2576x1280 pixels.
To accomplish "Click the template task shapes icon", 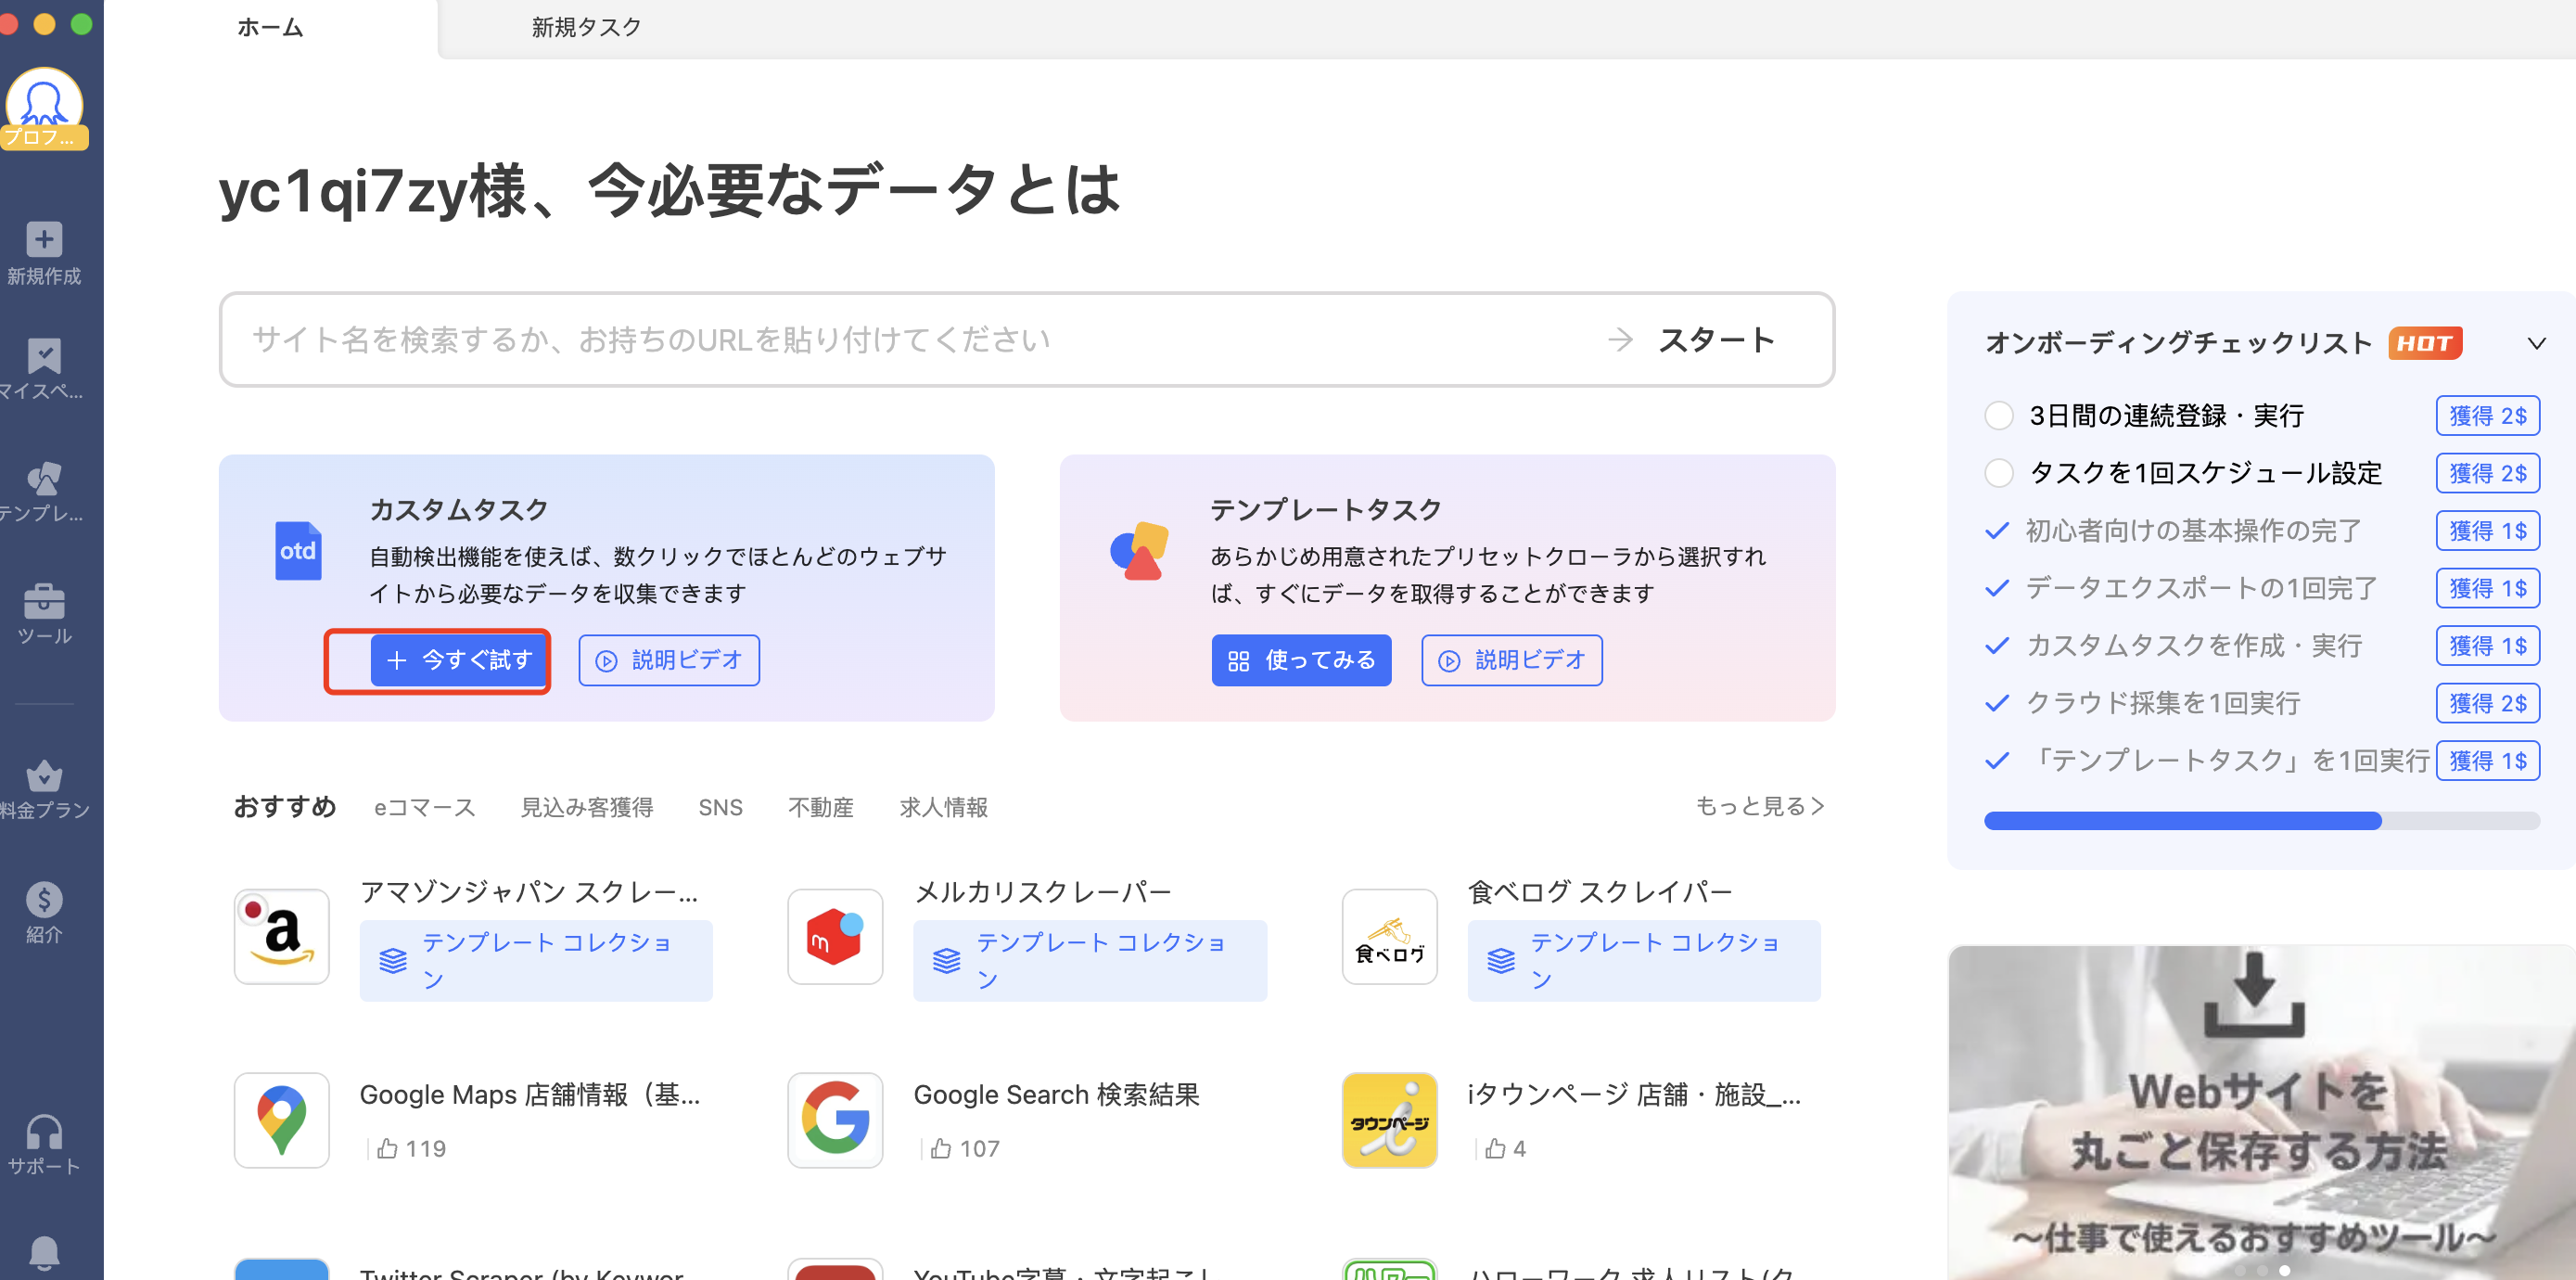I will pos(1139,551).
